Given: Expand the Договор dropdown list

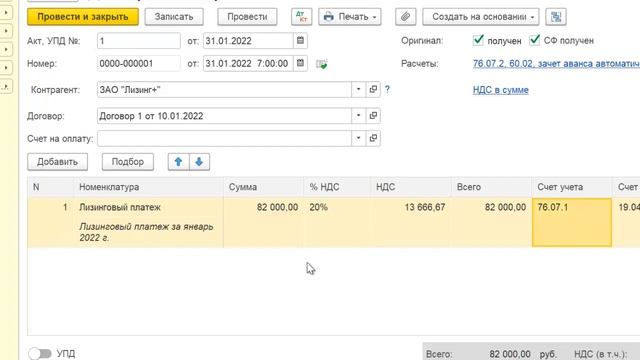Looking at the screenshot, I should point(358,116).
